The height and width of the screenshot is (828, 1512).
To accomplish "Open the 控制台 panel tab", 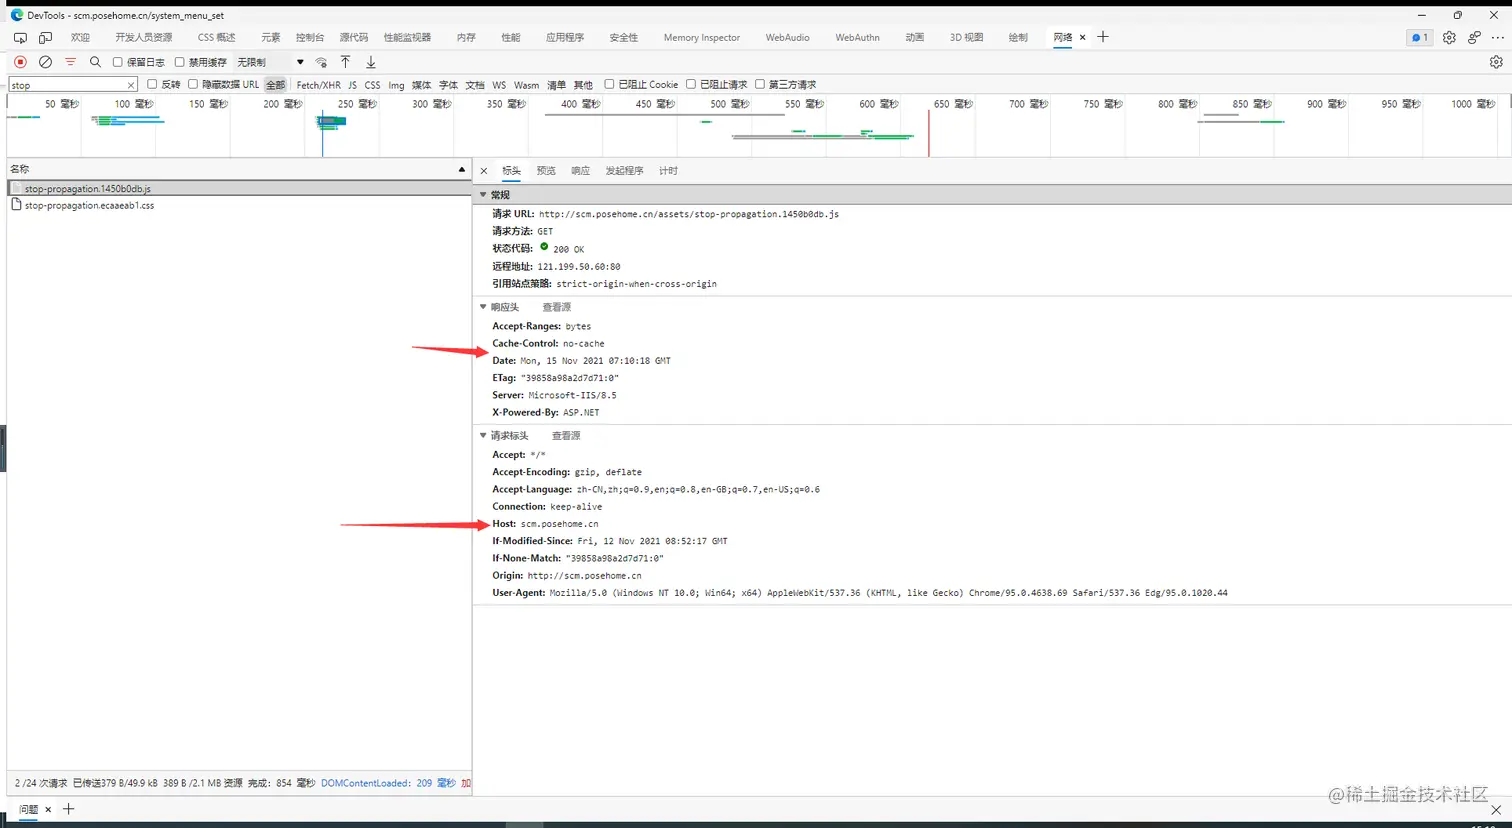I will 310,37.
